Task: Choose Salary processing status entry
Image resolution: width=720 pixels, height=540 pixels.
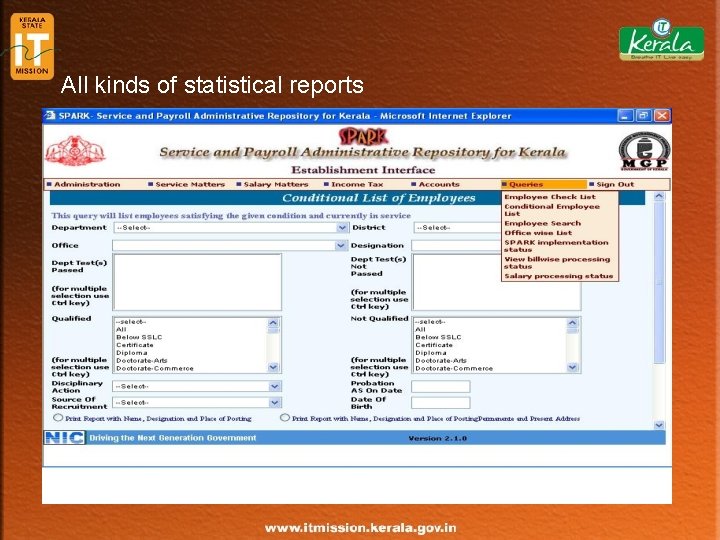Action: coord(558,276)
